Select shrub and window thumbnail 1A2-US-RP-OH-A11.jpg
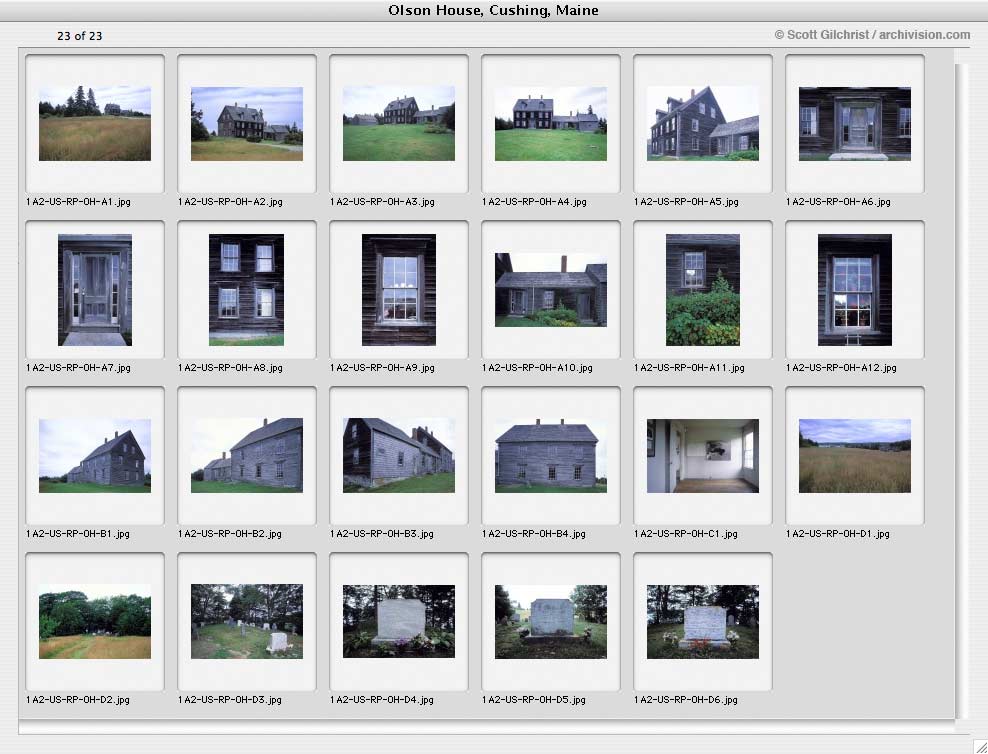988x754 pixels. coord(703,290)
